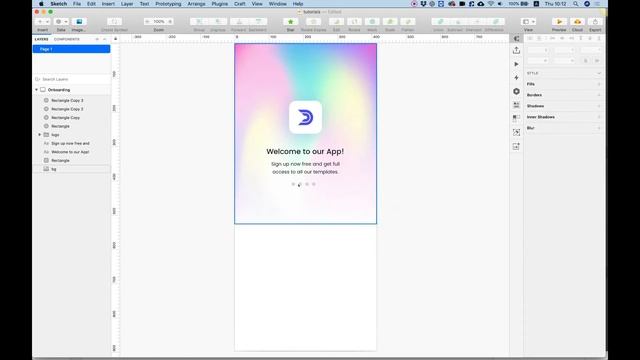Click the Difference boolean icon

495,22
